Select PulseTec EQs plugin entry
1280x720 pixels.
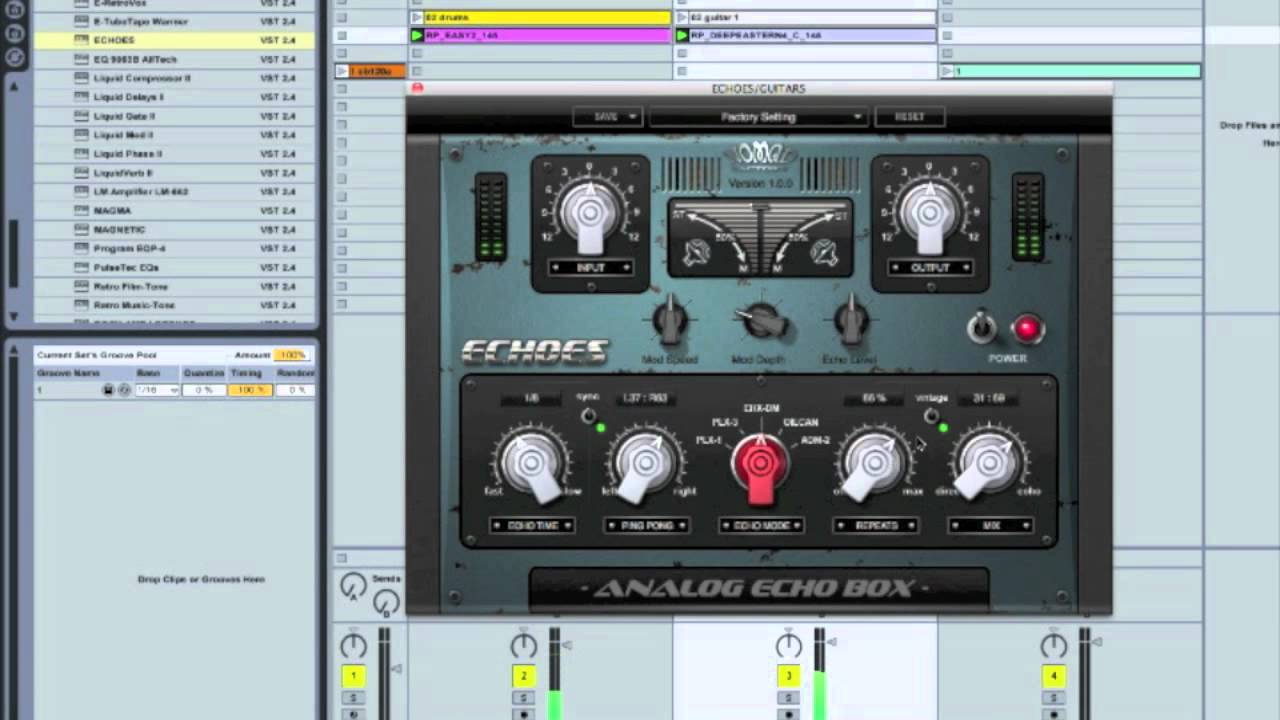tap(175, 268)
